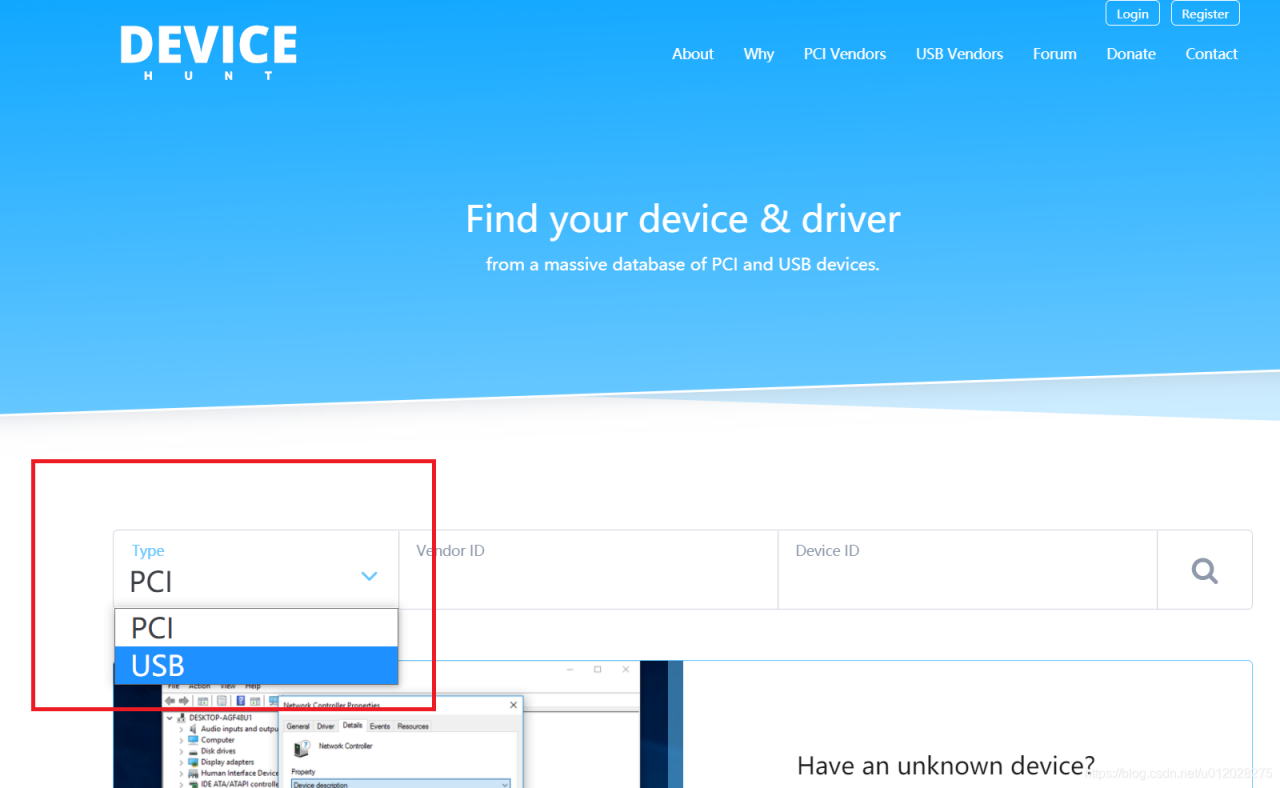1280x788 pixels.
Task: Click the Register button
Action: click(1205, 14)
